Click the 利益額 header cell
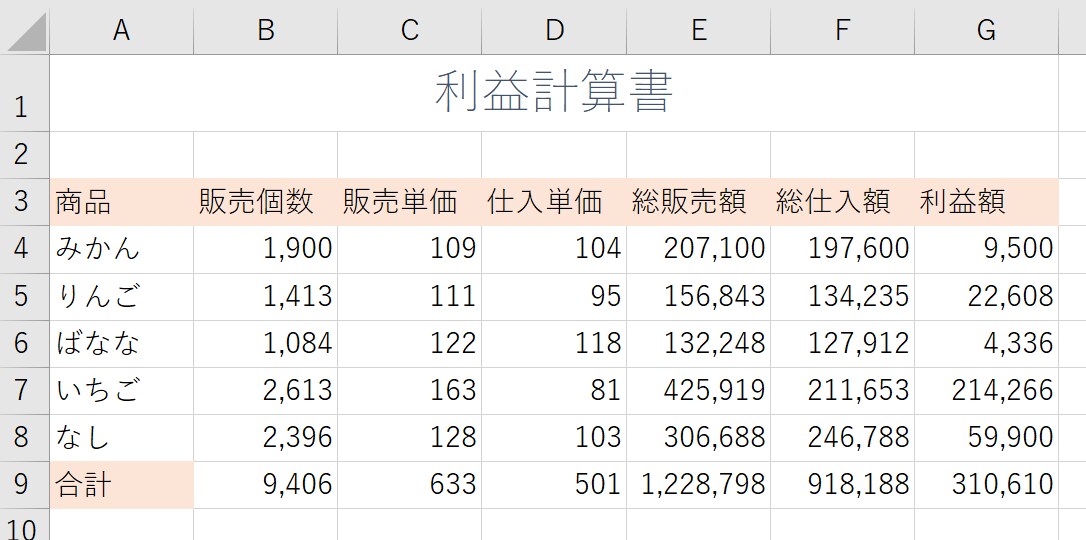This screenshot has height=540, width=1086. pos(987,202)
